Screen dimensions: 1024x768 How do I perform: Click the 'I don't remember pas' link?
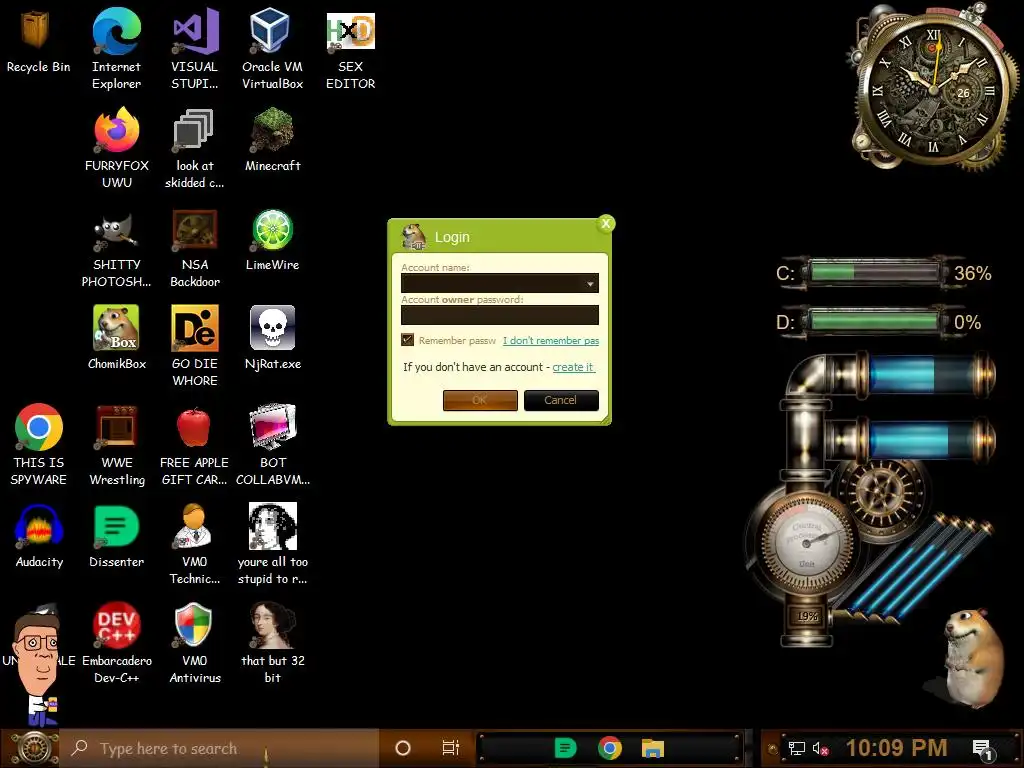pyautogui.click(x=551, y=340)
